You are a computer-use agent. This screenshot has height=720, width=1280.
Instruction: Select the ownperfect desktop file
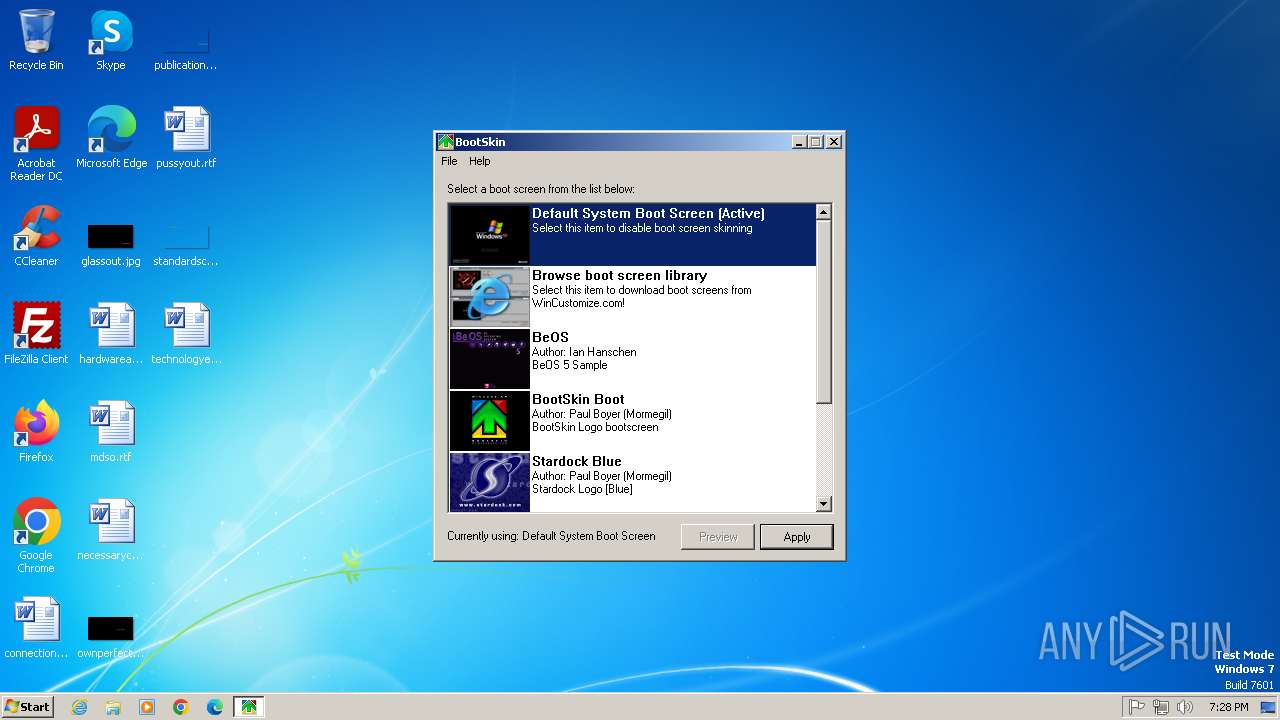[x=111, y=637]
